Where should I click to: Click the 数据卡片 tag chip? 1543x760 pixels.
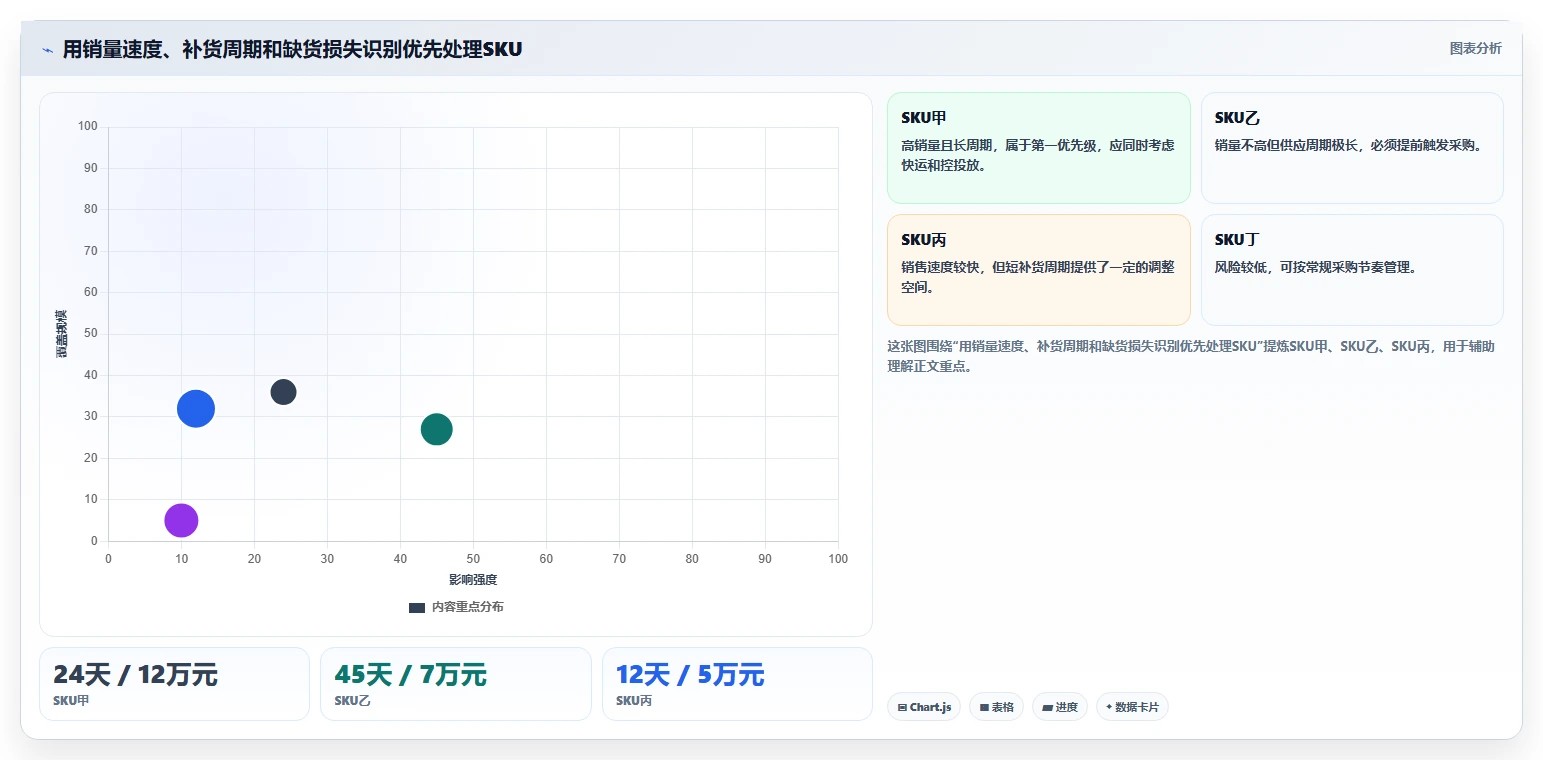1132,707
